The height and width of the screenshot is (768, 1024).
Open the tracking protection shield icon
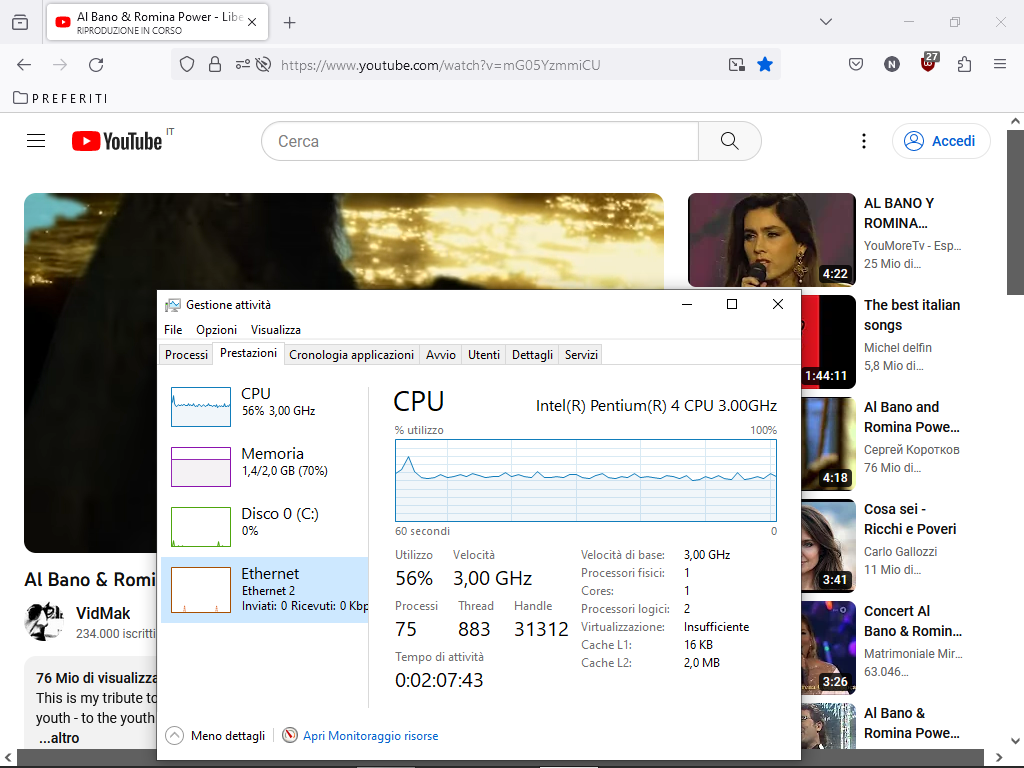click(187, 65)
